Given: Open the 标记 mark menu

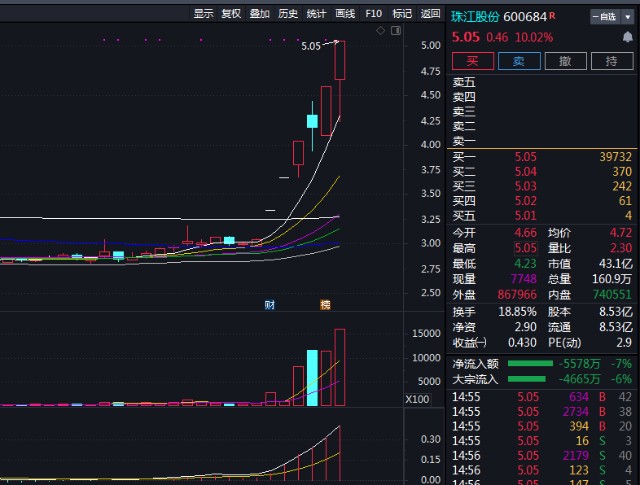Looking at the screenshot, I should (402, 14).
